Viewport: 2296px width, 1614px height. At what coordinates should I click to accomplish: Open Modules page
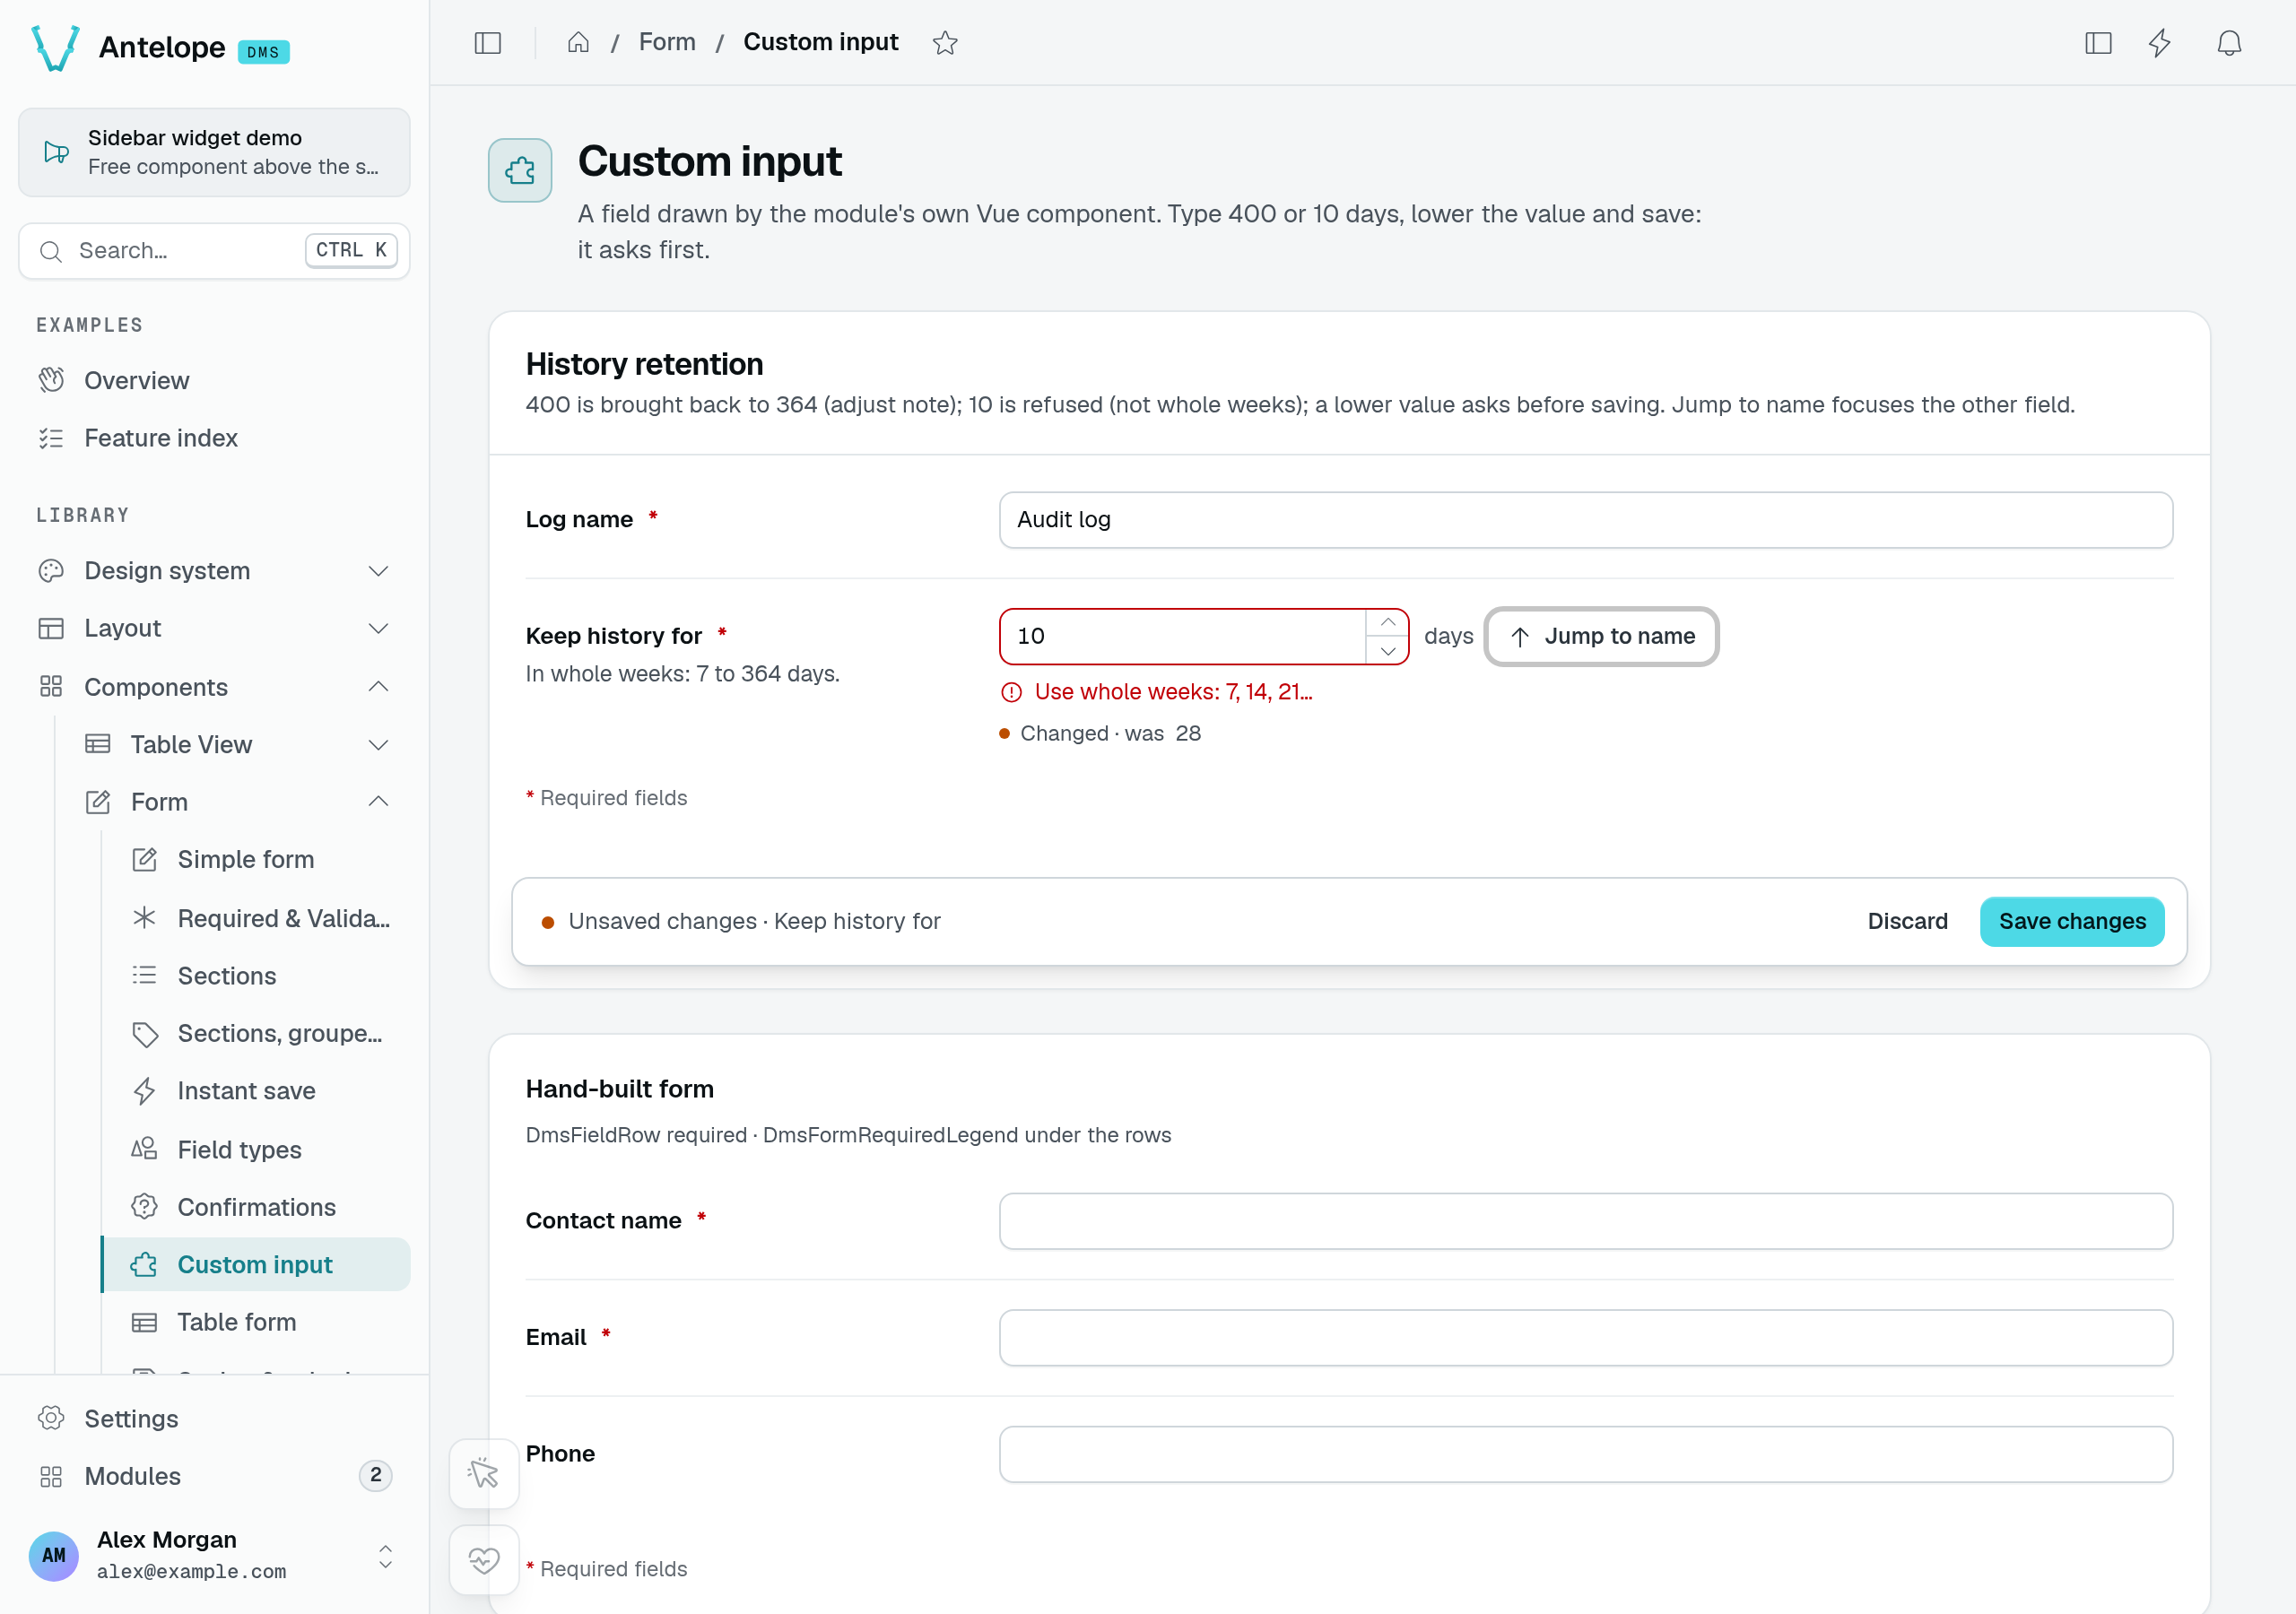tap(214, 1476)
